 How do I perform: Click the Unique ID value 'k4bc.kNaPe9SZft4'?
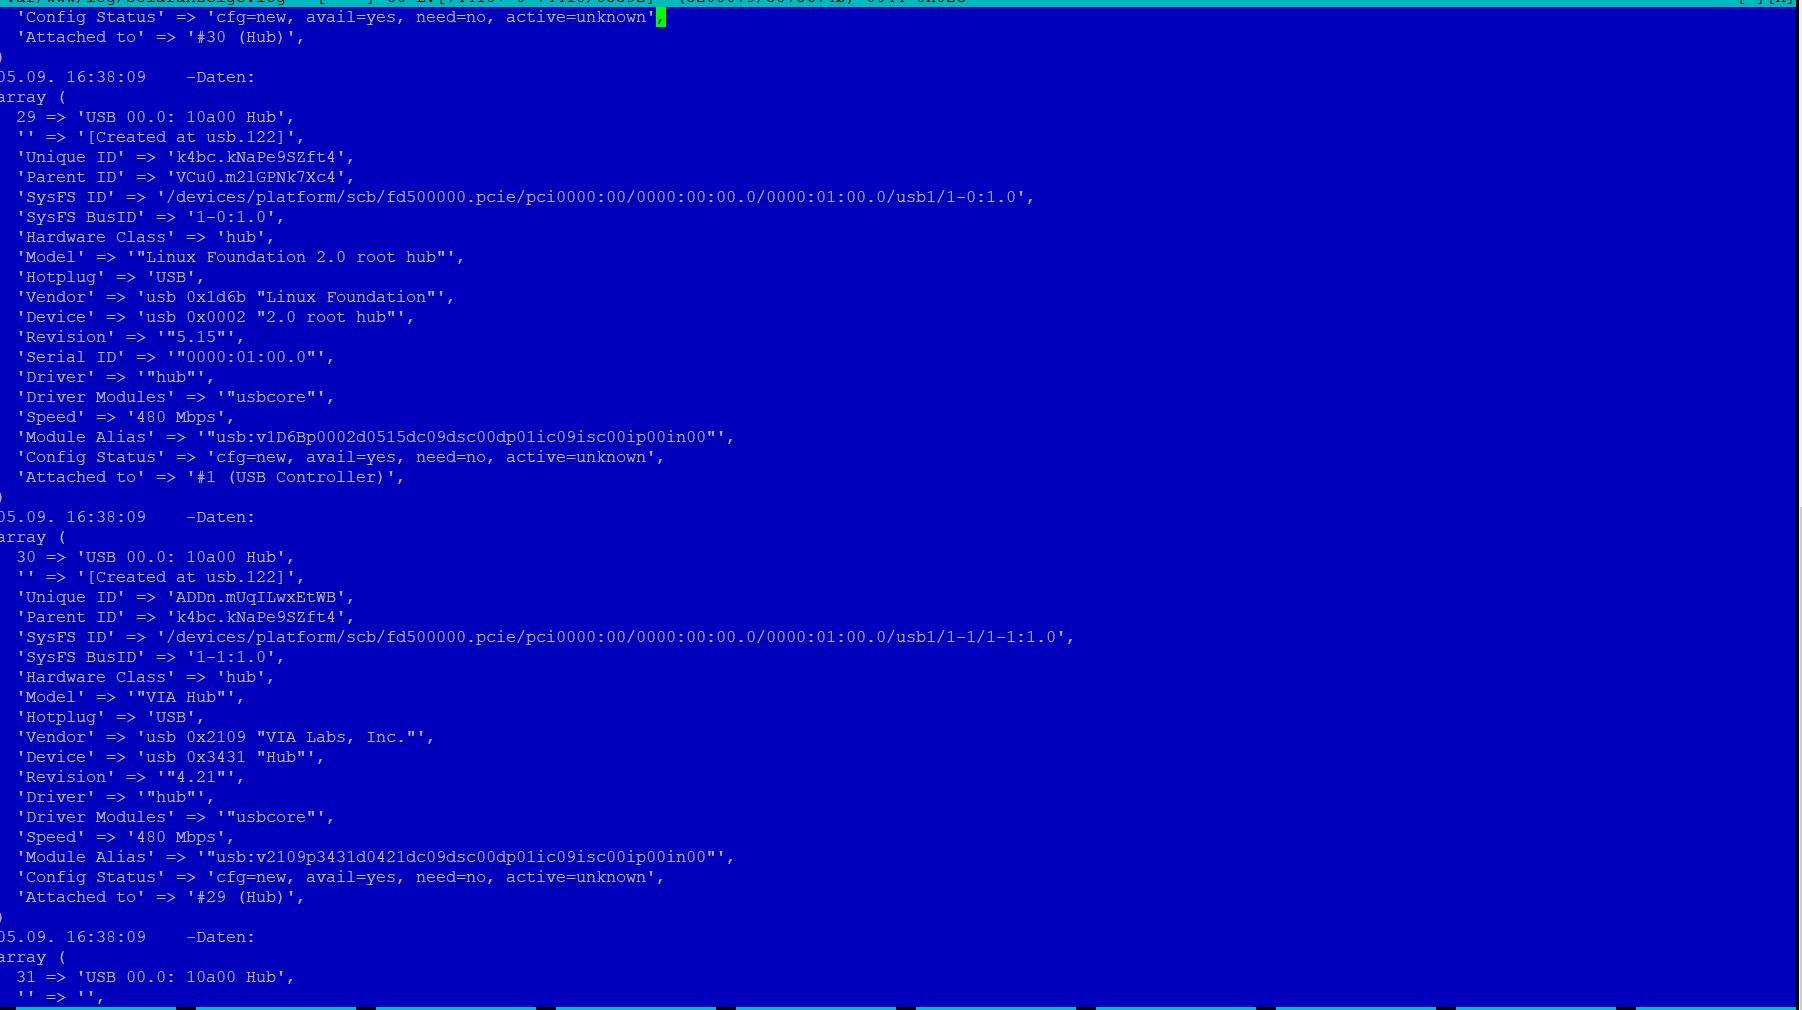260,157
